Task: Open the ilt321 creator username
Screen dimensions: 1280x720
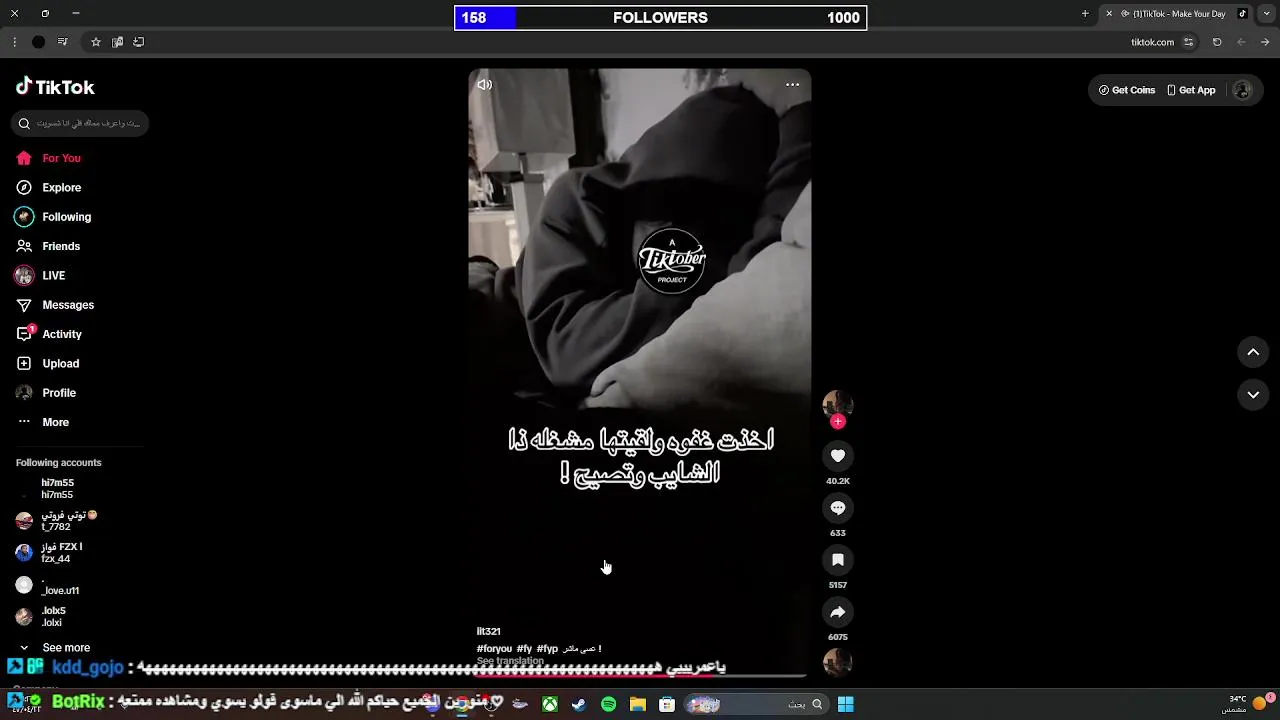Action: click(x=489, y=632)
